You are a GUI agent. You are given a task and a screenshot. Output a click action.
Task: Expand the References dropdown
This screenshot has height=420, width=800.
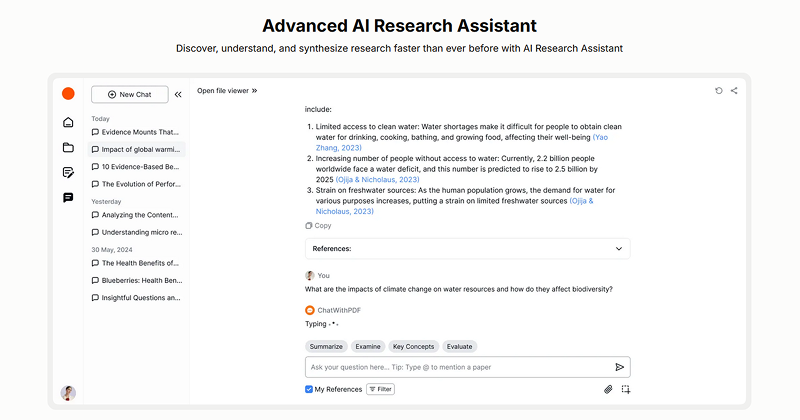click(x=467, y=249)
